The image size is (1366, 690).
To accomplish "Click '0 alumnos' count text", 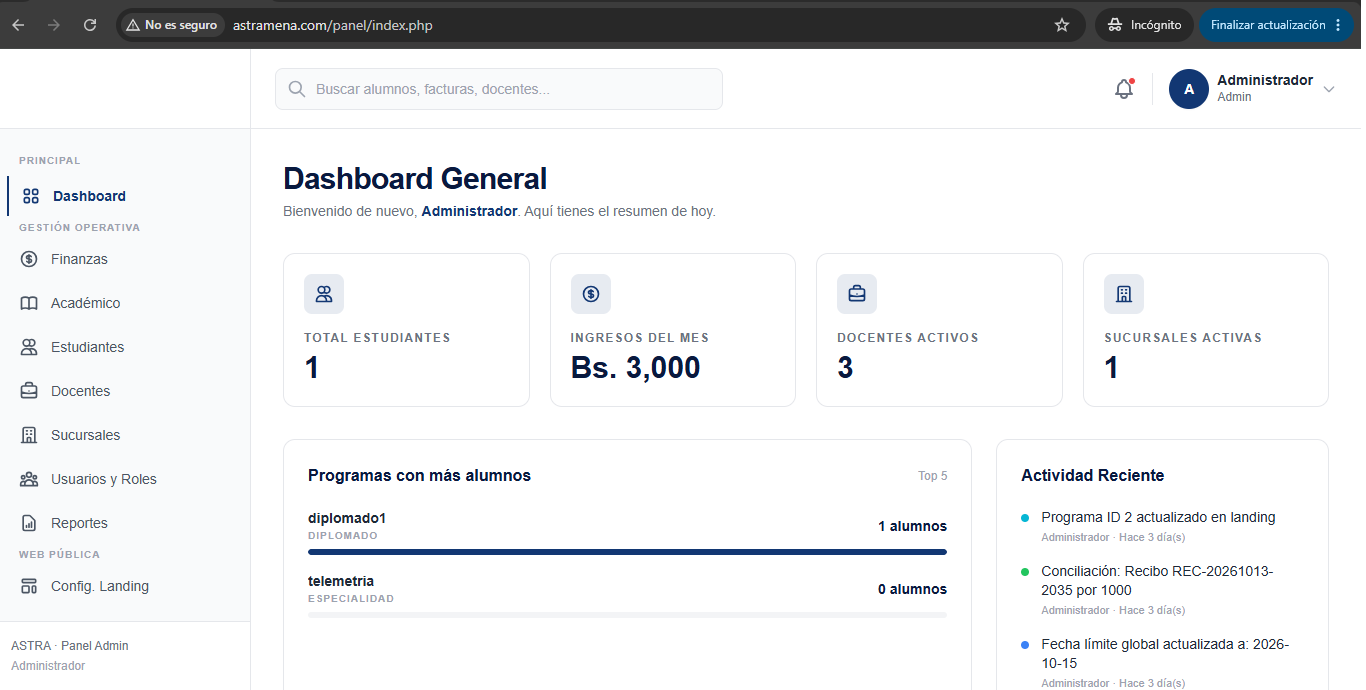I will pyautogui.click(x=912, y=589).
